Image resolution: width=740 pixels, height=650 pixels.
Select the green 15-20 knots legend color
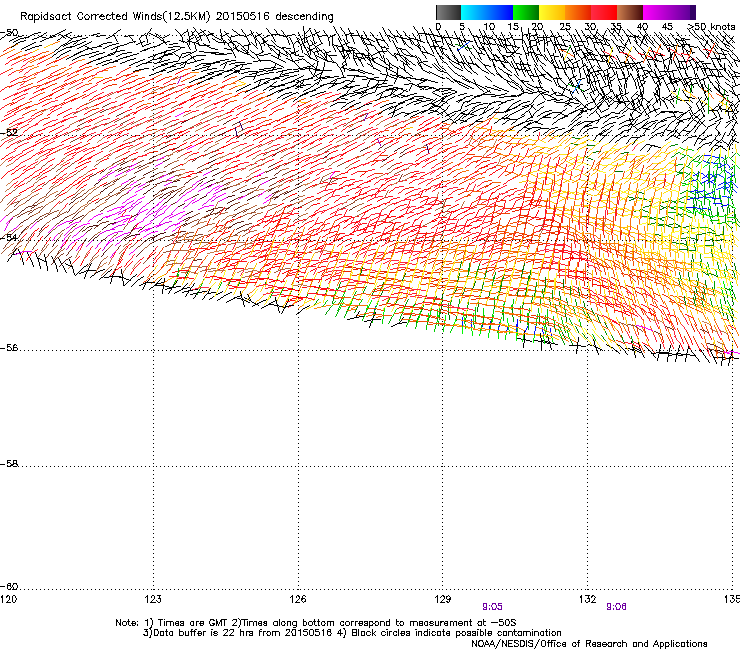point(526,12)
